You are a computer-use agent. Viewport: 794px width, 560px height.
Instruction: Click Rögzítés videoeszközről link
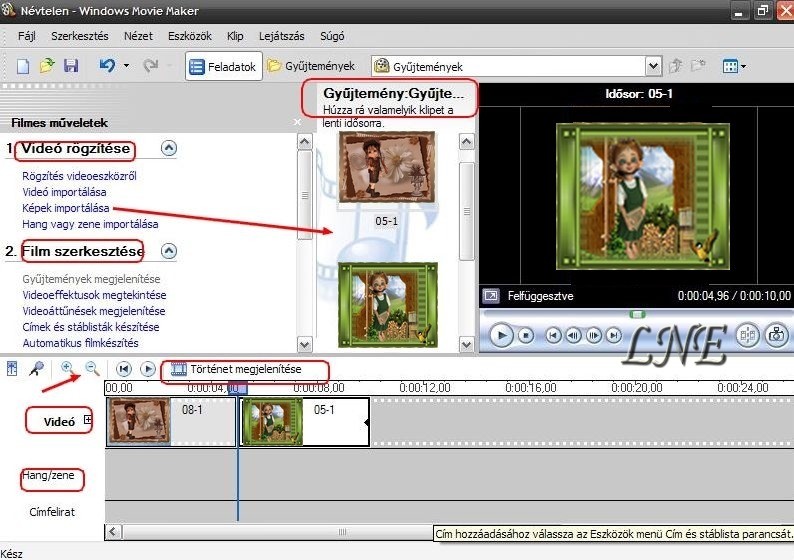point(80,176)
